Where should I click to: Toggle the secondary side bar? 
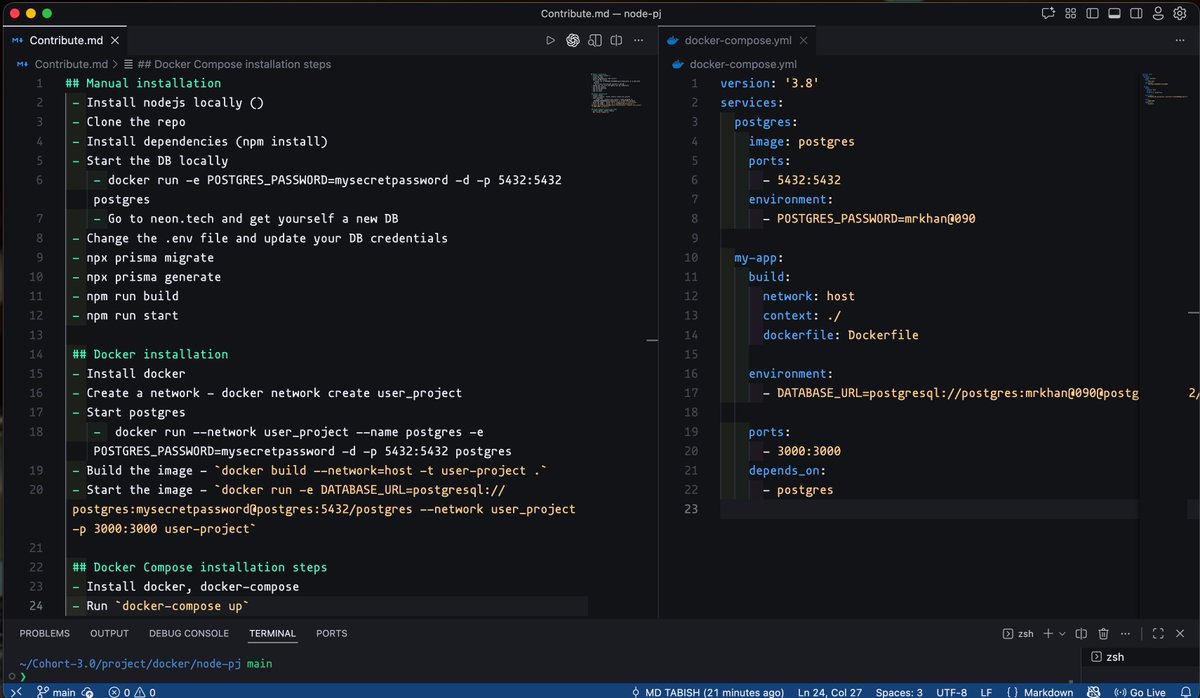pos(1134,13)
